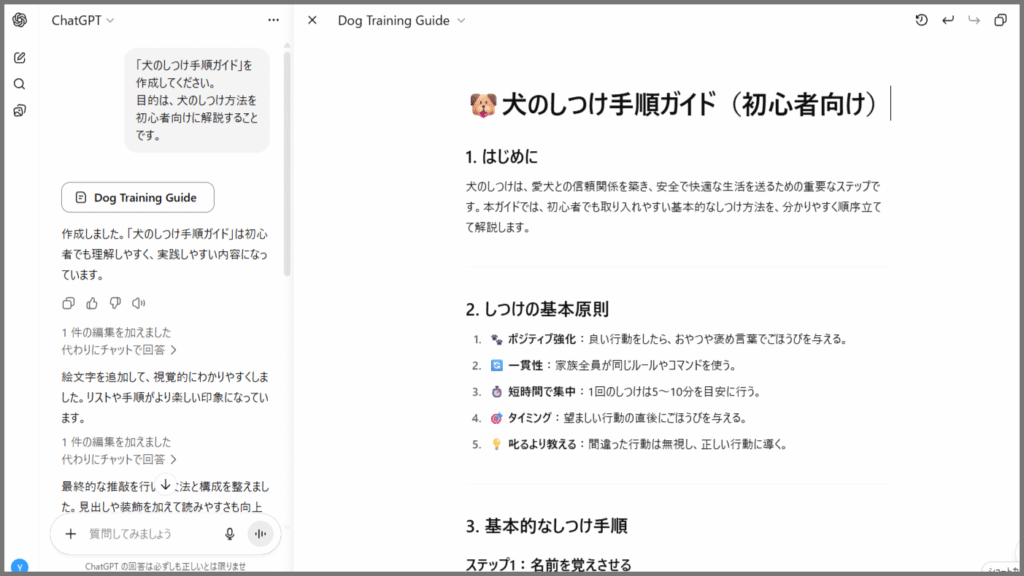This screenshot has width=1024, height=576.
Task: Open the plus attachment menu in message box
Action: click(71, 534)
